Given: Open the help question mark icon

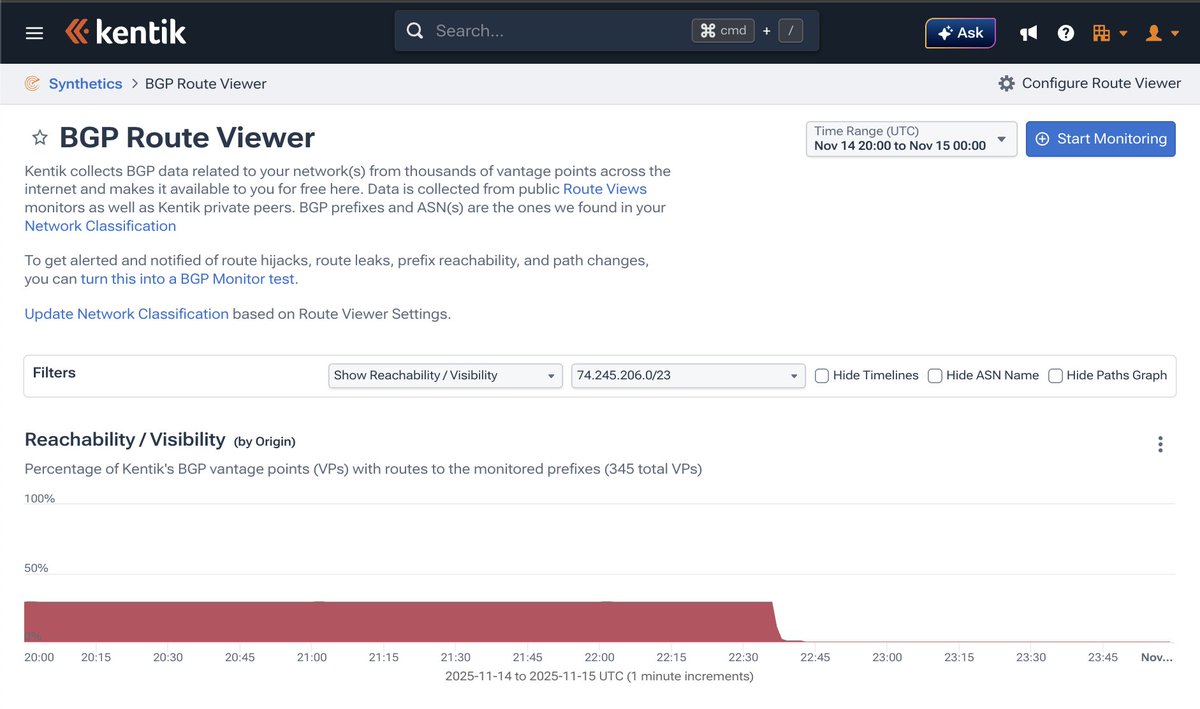Looking at the screenshot, I should click(x=1066, y=33).
